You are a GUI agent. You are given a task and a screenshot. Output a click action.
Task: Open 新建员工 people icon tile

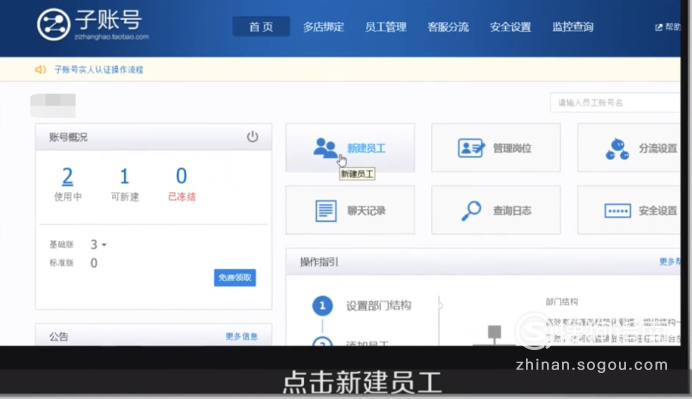(x=325, y=148)
